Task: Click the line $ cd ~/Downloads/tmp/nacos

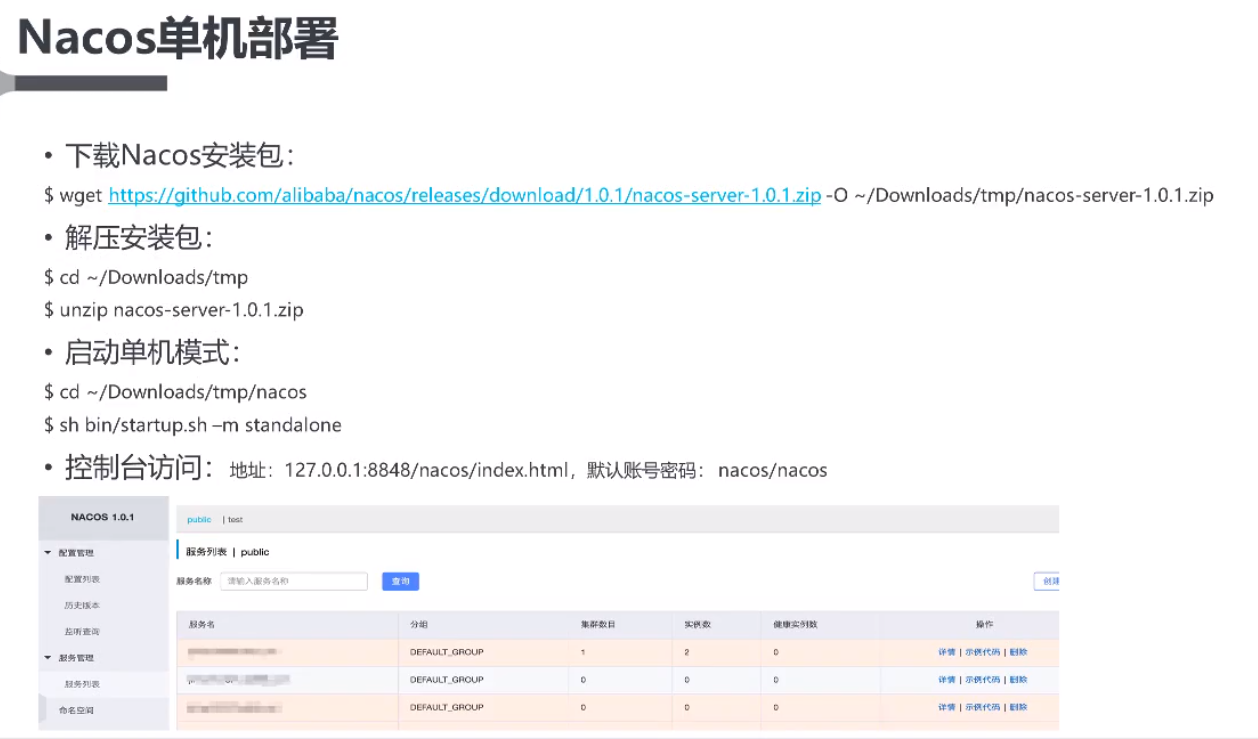Action: [175, 392]
